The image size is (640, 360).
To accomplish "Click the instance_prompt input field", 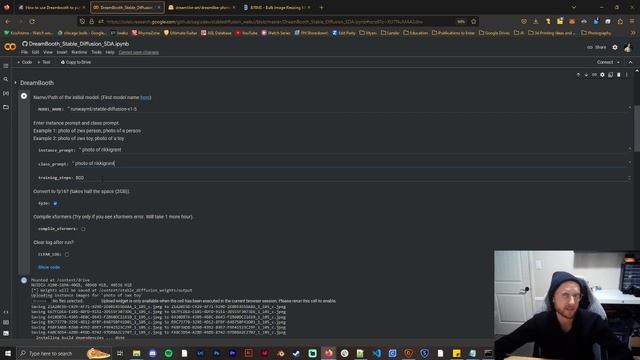I will tap(355, 150).
